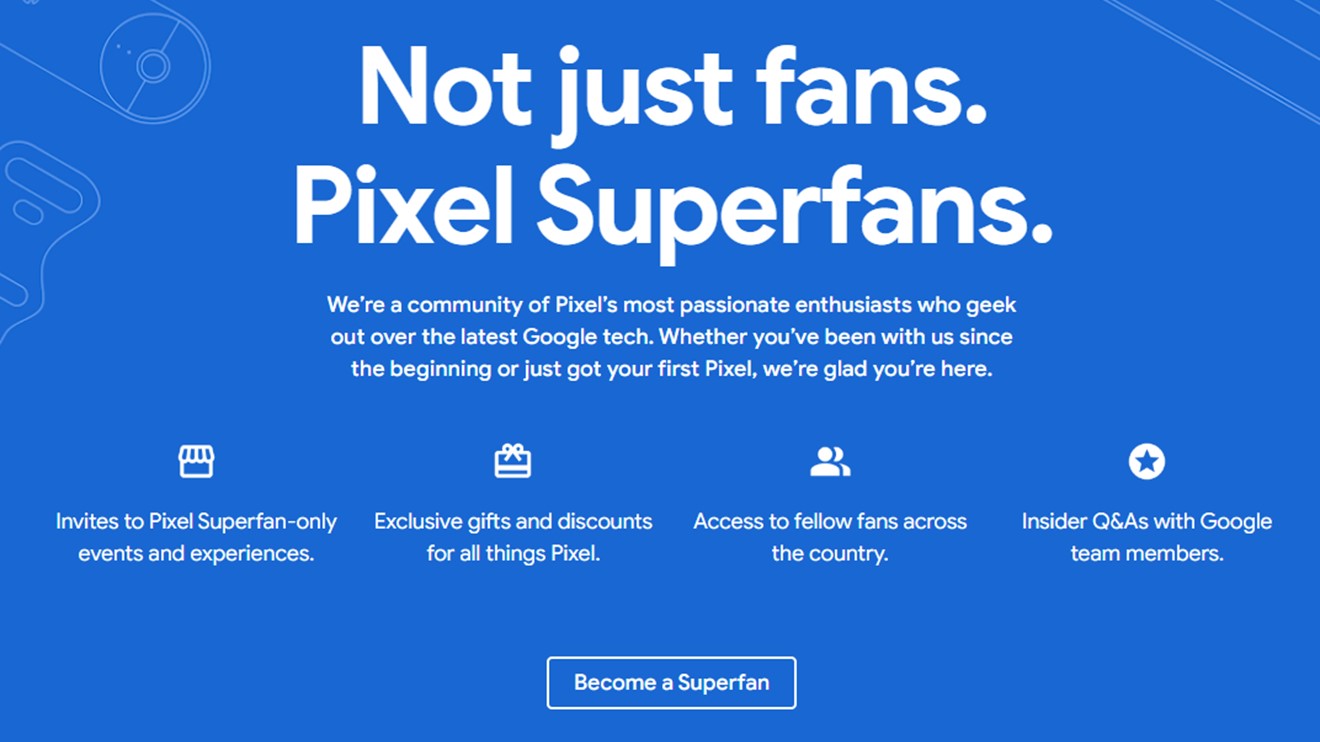Click the circular dial outline illustration
1320x742 pixels.
click(x=154, y=65)
